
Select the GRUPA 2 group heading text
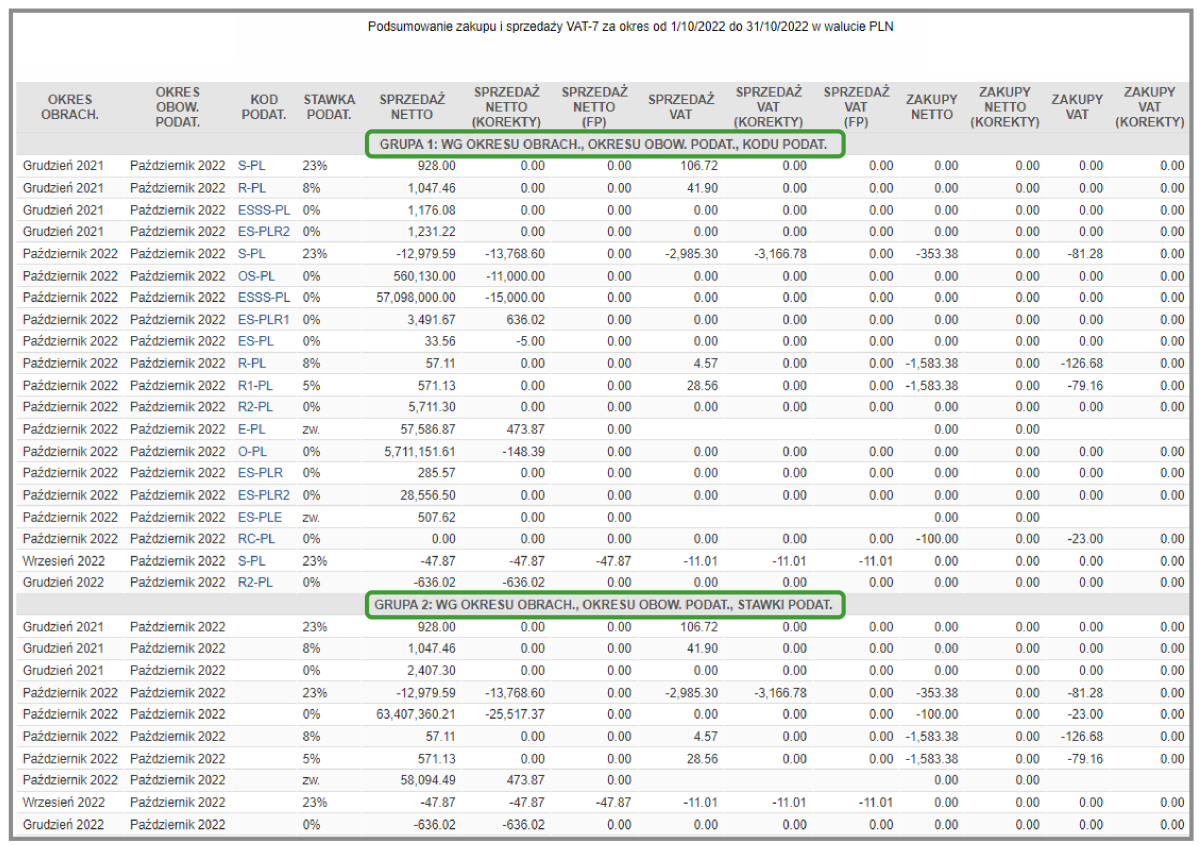[603, 605]
